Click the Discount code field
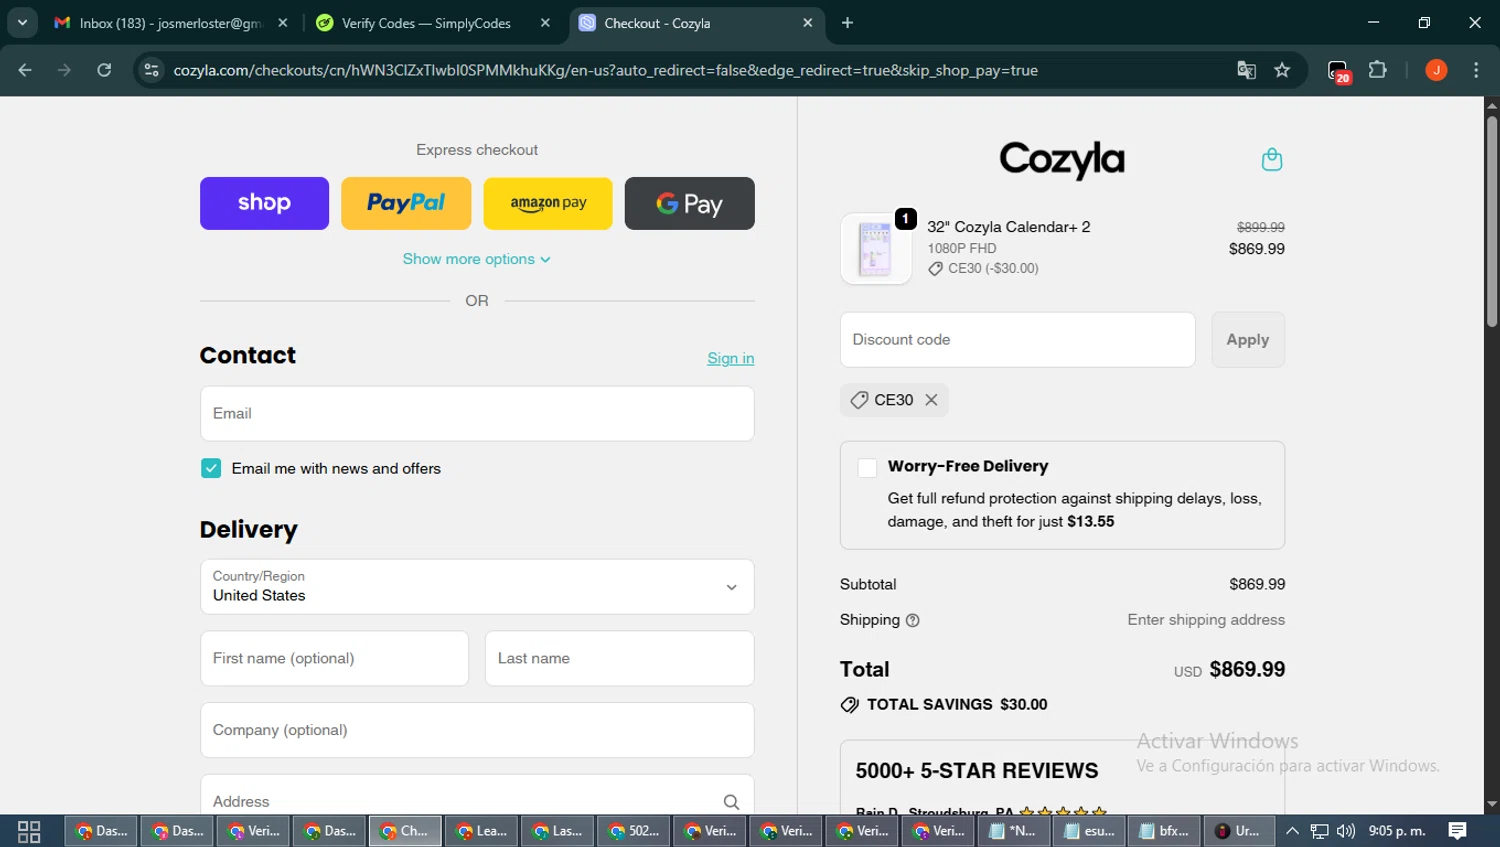This screenshot has width=1500, height=847. tap(1018, 340)
